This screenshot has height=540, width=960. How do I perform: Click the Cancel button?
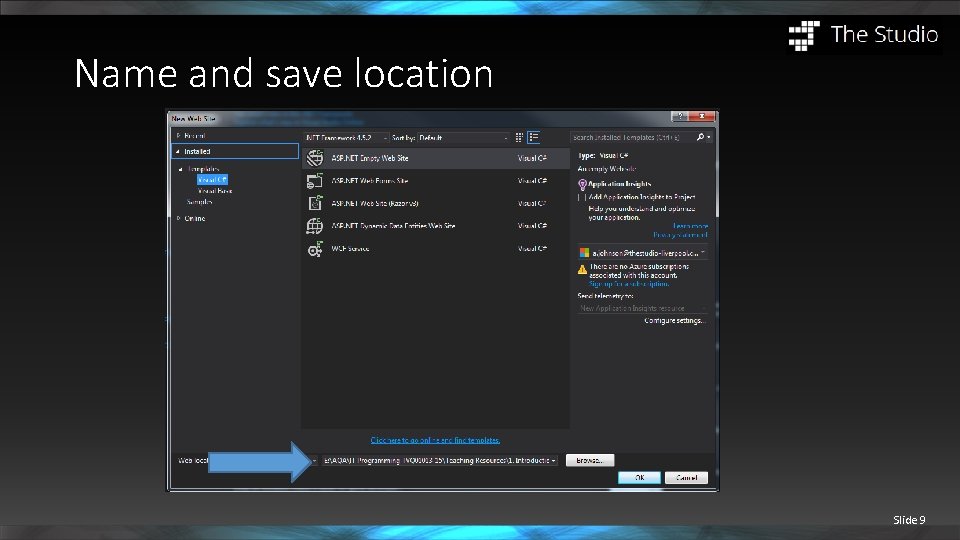686,478
